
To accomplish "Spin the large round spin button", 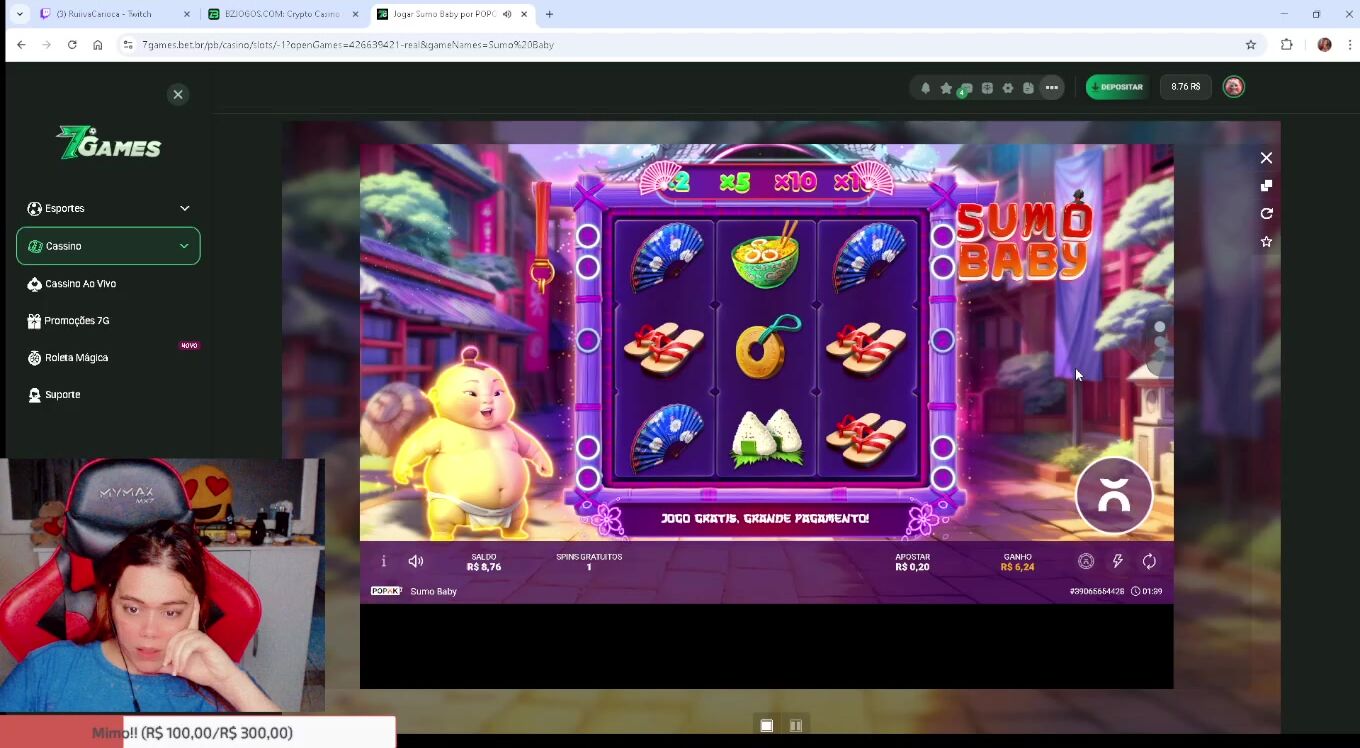I will pyautogui.click(x=1114, y=495).
